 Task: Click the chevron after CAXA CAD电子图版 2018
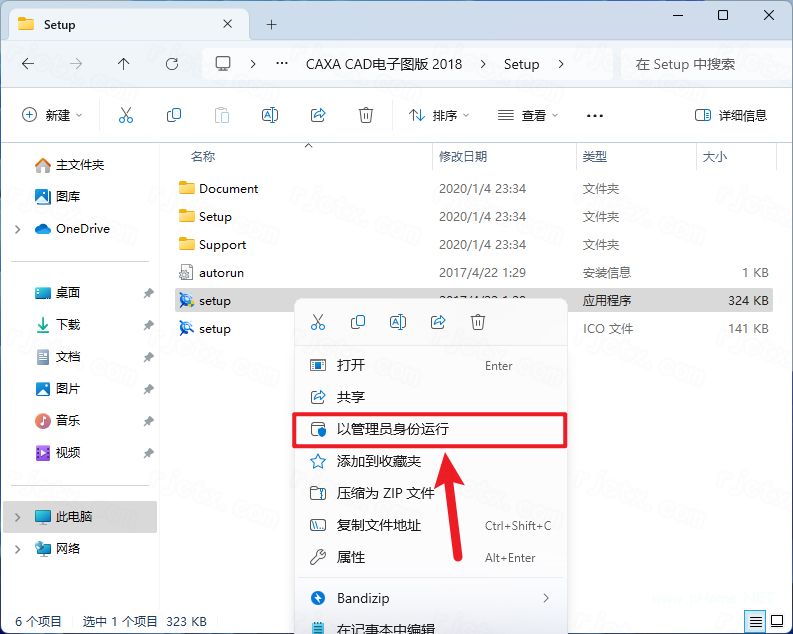[x=483, y=64]
